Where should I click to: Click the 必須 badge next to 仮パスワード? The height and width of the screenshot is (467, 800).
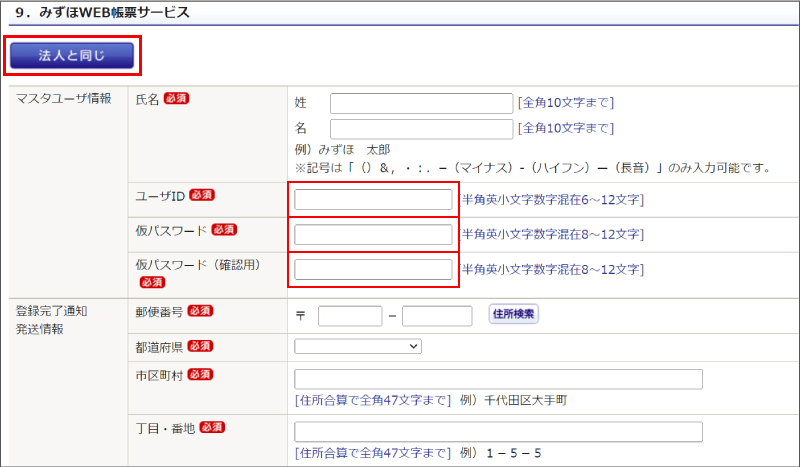click(x=224, y=230)
